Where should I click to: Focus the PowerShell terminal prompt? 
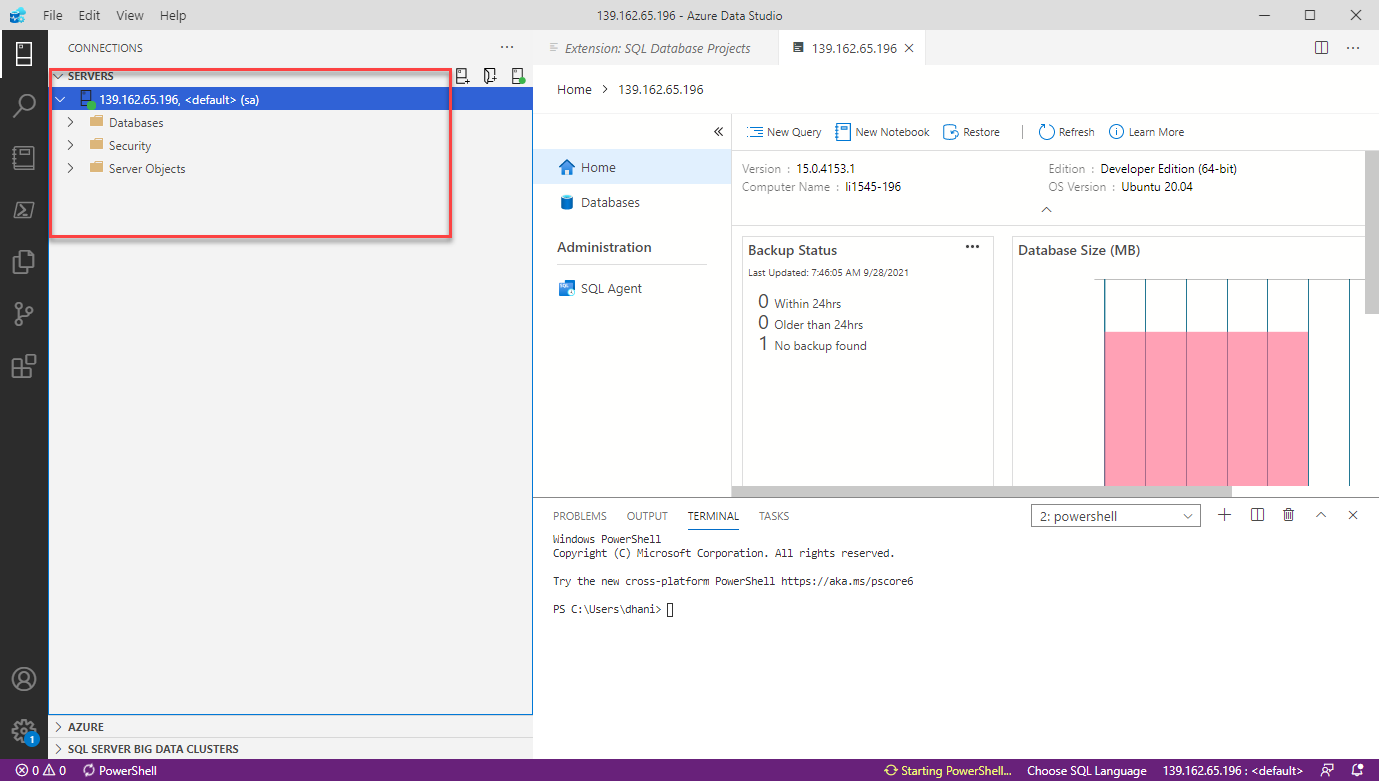(x=670, y=609)
